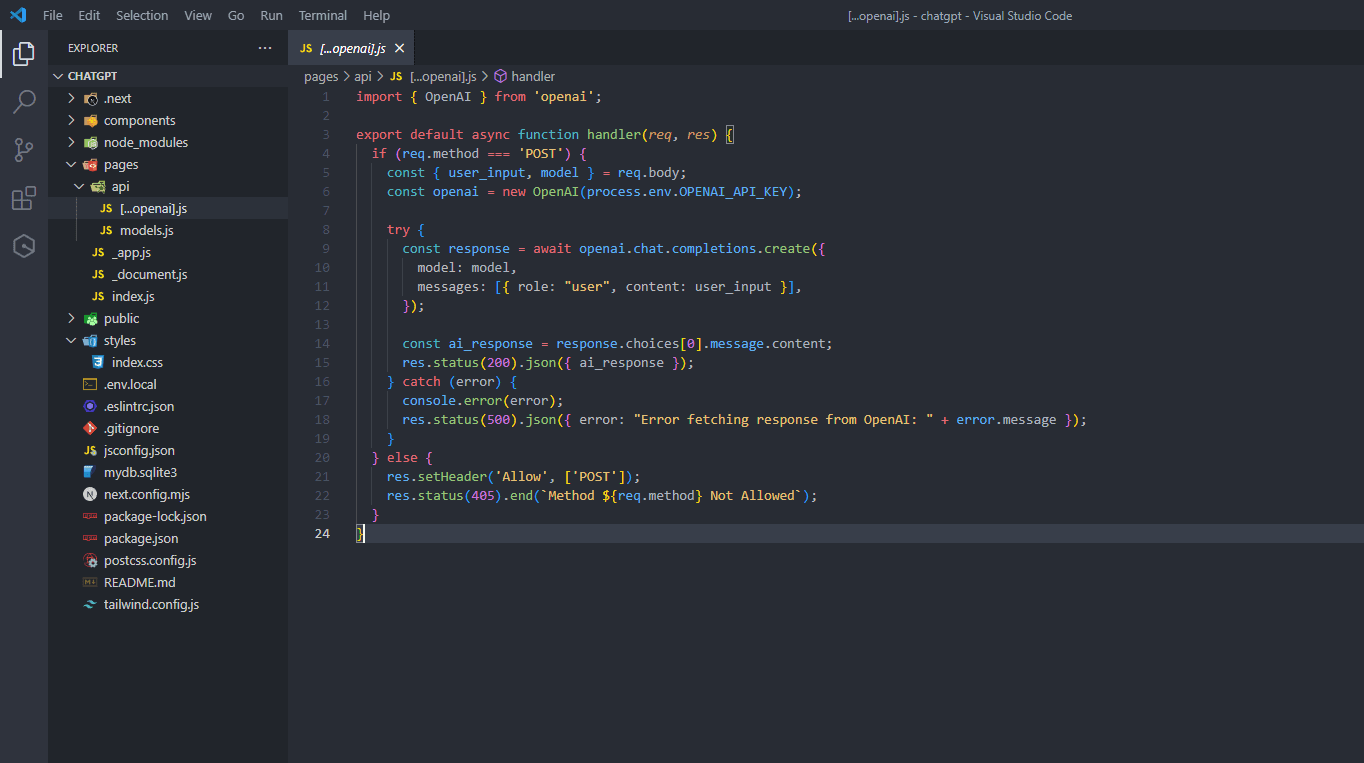Click 'OPENAI_API_KEY' text on line 6
This screenshot has height=763, width=1364.
(732, 191)
